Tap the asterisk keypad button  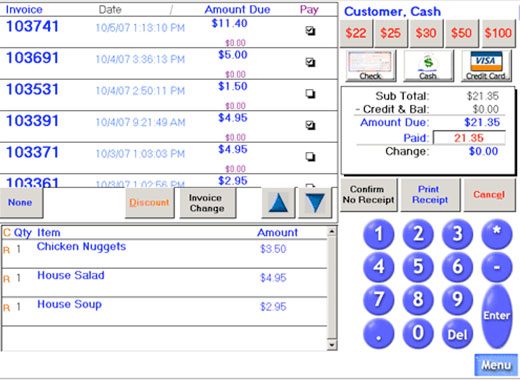497,234
